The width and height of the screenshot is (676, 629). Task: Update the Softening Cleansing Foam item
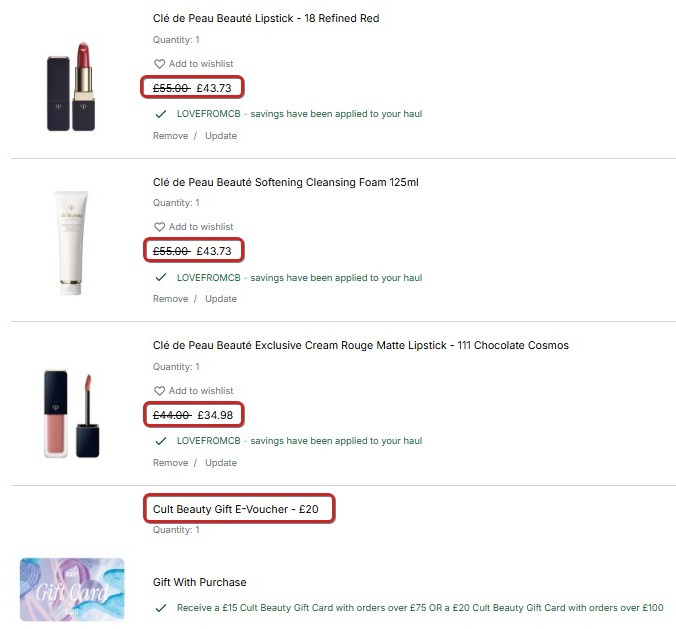221,299
